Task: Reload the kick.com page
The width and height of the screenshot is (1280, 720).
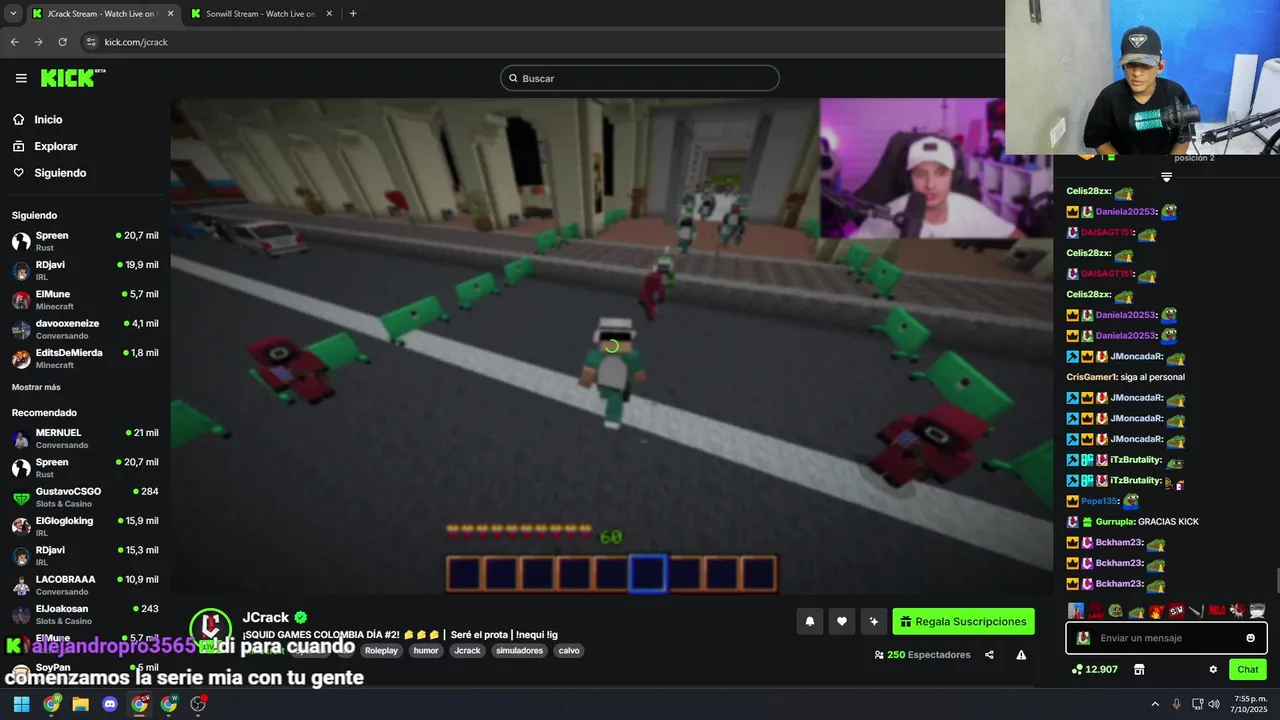Action: pyautogui.click(x=62, y=42)
